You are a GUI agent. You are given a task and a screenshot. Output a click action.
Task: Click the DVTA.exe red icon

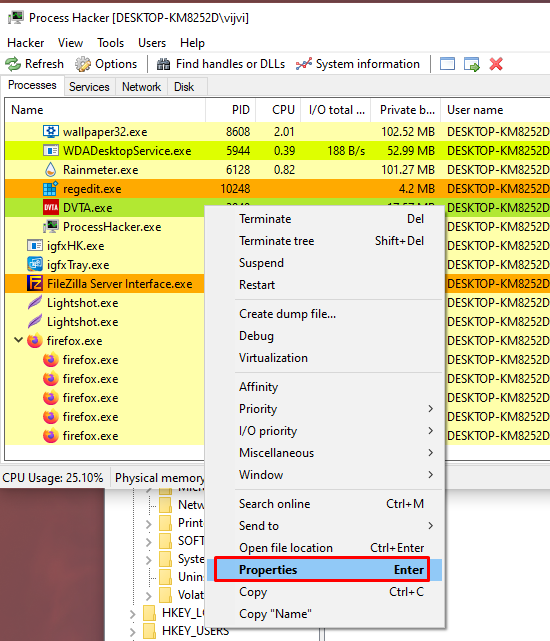tap(51, 207)
